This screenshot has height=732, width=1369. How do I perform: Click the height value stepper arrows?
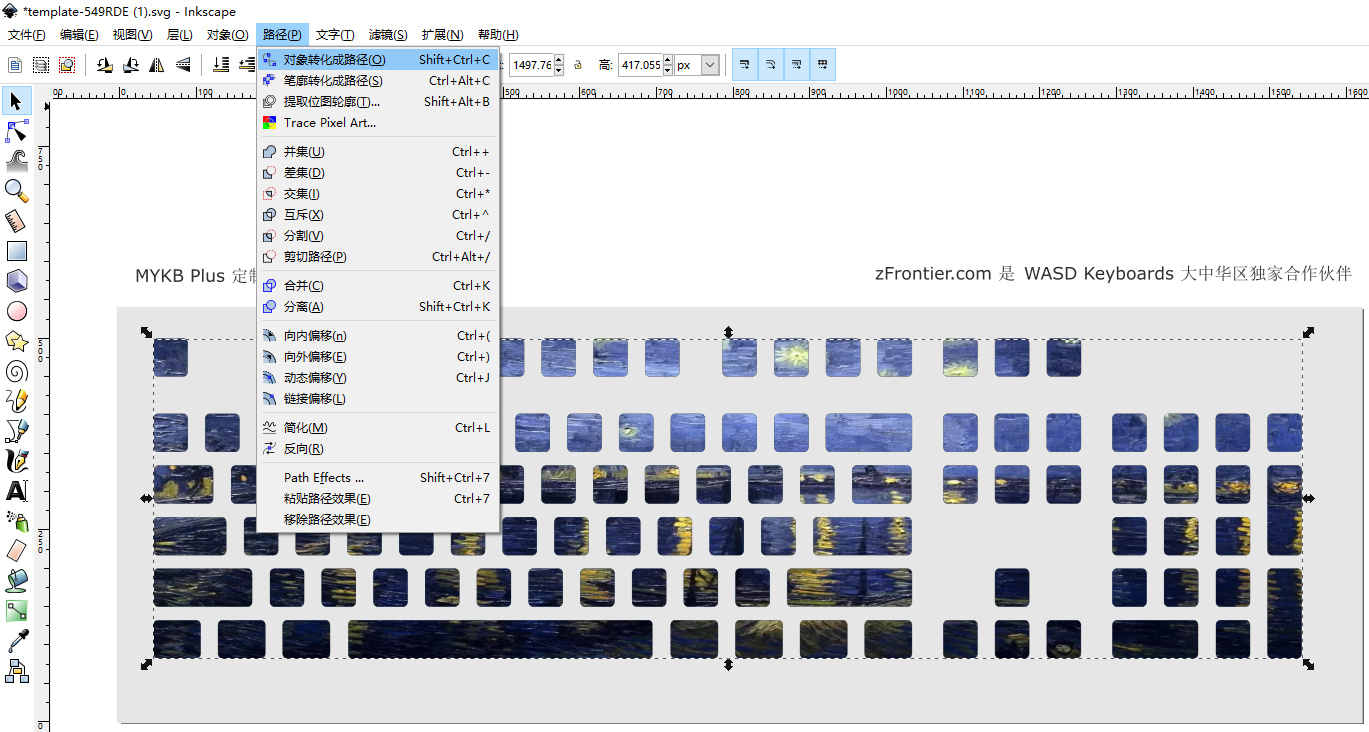667,65
